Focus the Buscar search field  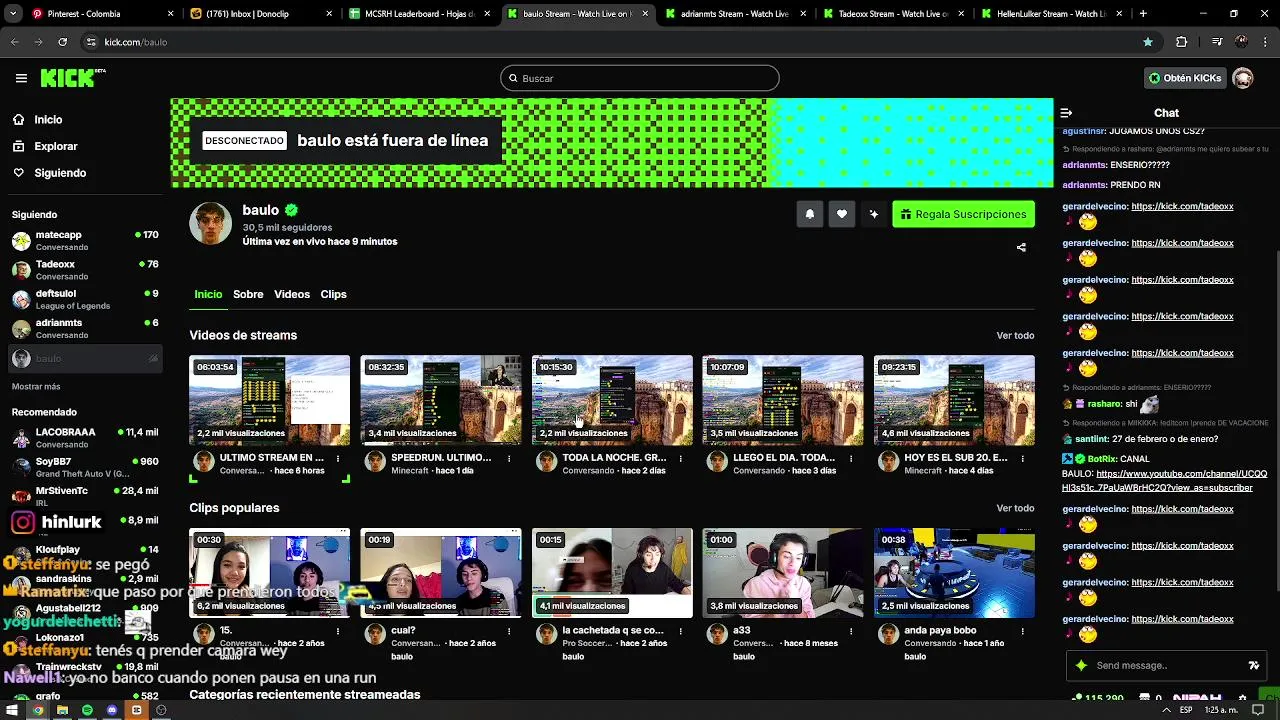pyautogui.click(x=640, y=78)
